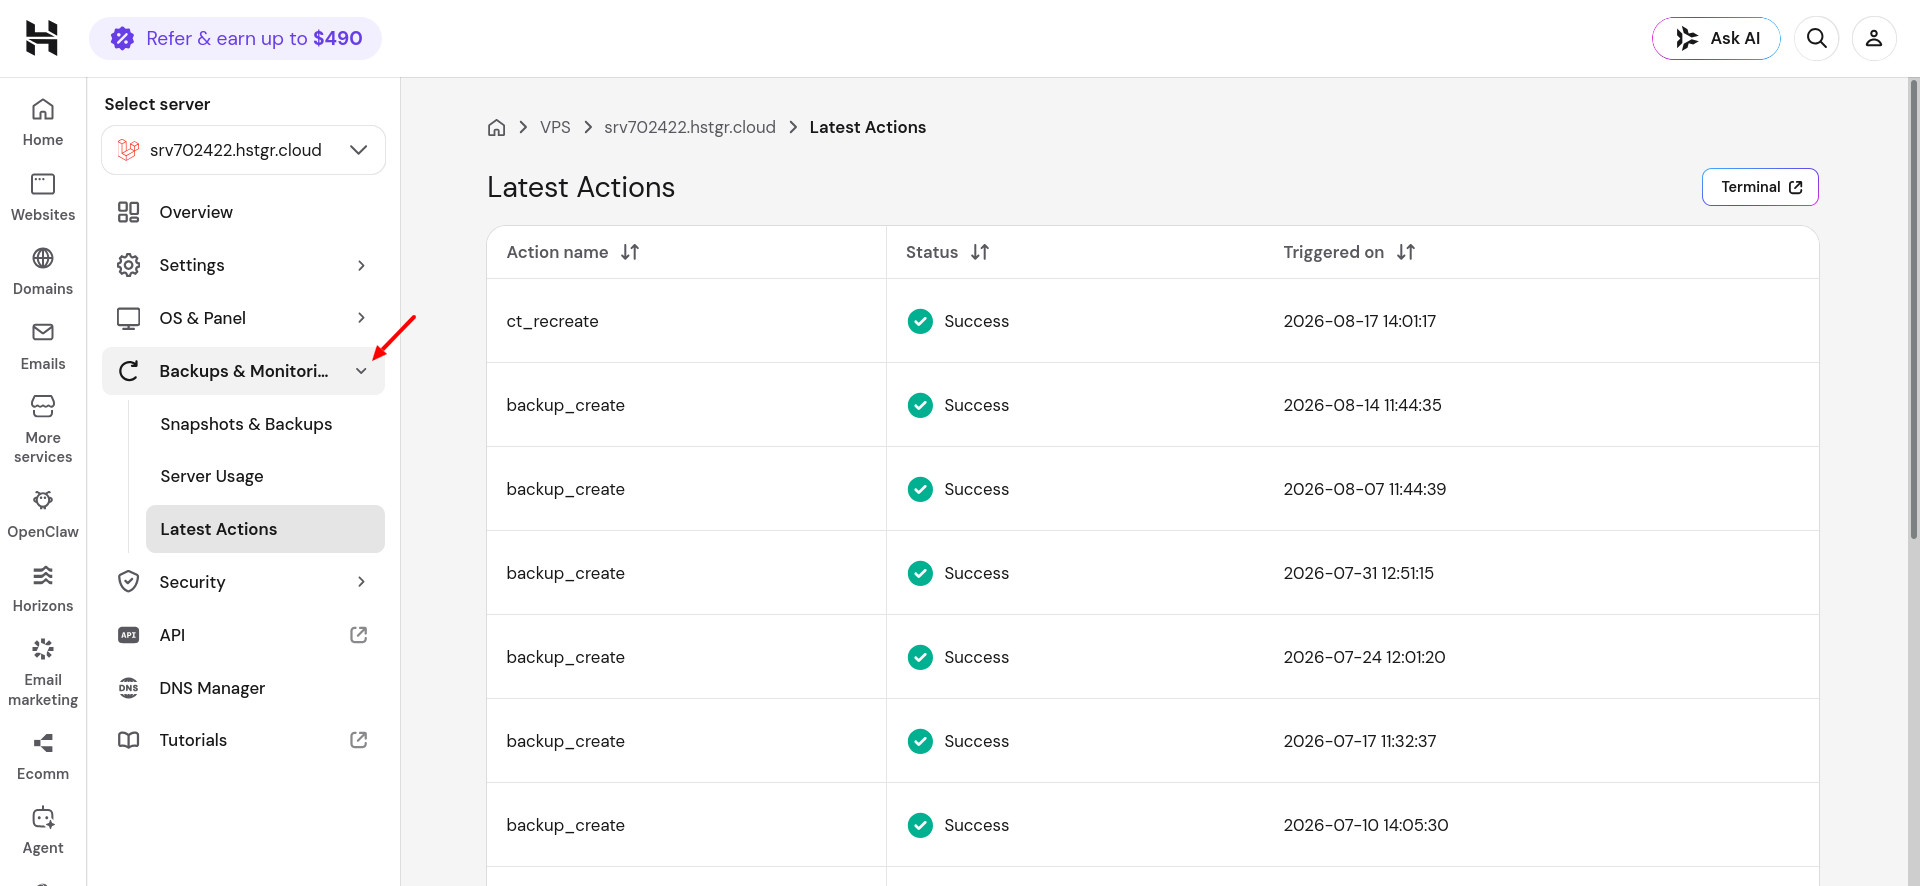Click the search magnifier icon
The image size is (1920, 886).
[x=1817, y=38]
